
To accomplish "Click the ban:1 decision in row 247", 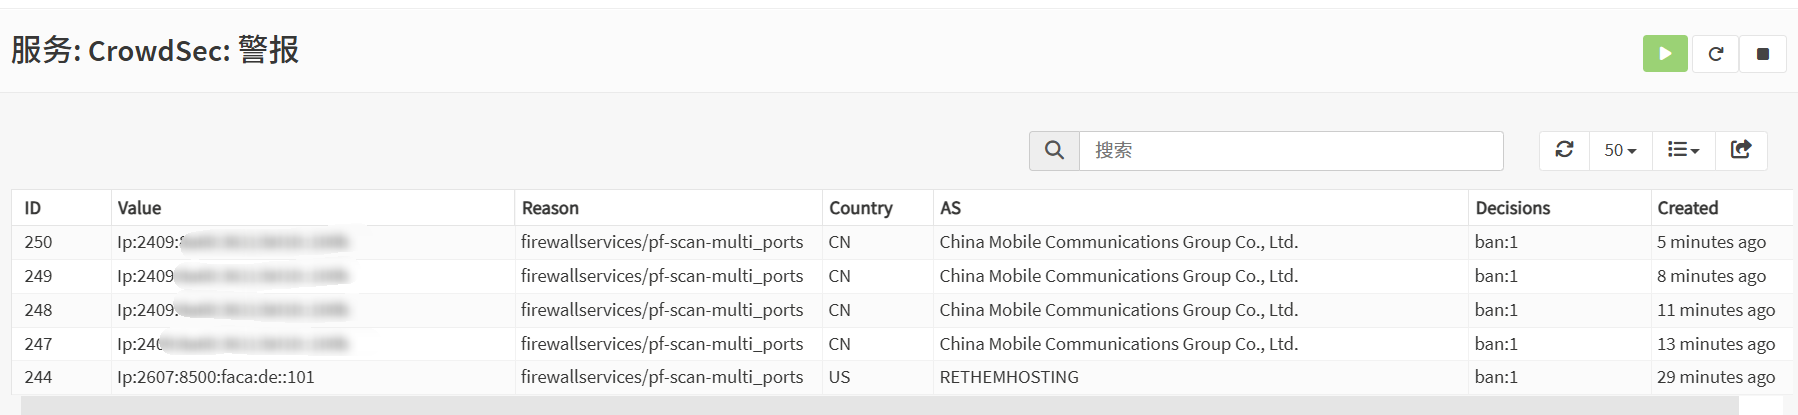I will click(x=1496, y=344).
